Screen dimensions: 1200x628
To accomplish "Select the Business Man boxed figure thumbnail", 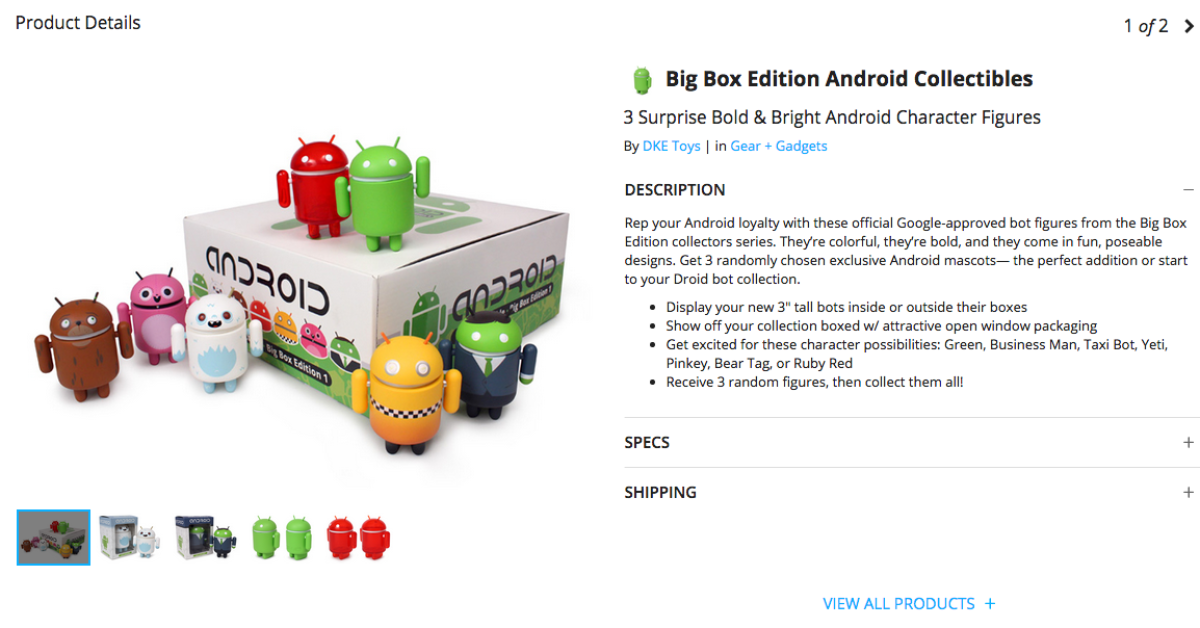I will pyautogui.click(x=206, y=538).
